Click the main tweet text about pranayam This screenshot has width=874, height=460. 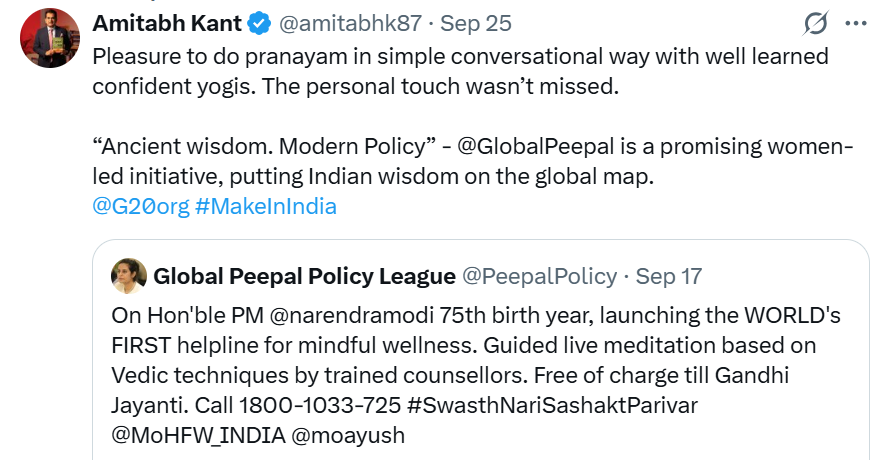click(460, 71)
